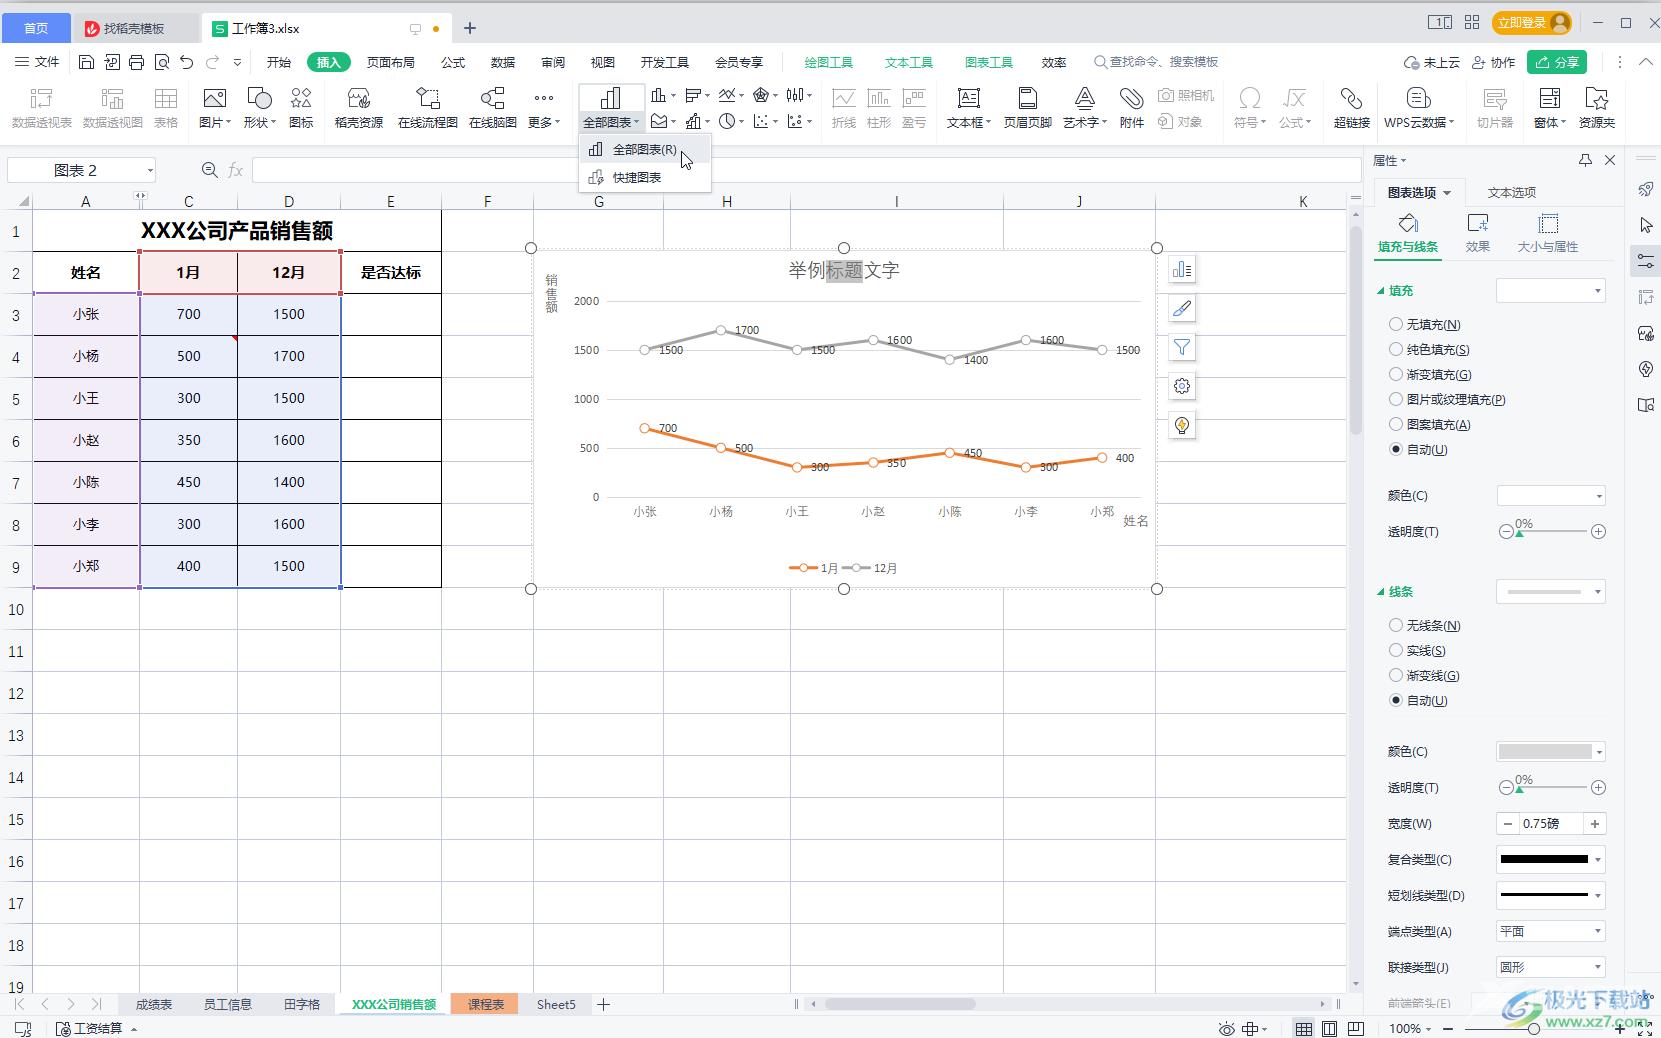
Task: Open the 联接类型(J) dropdown
Action: coord(1550,967)
